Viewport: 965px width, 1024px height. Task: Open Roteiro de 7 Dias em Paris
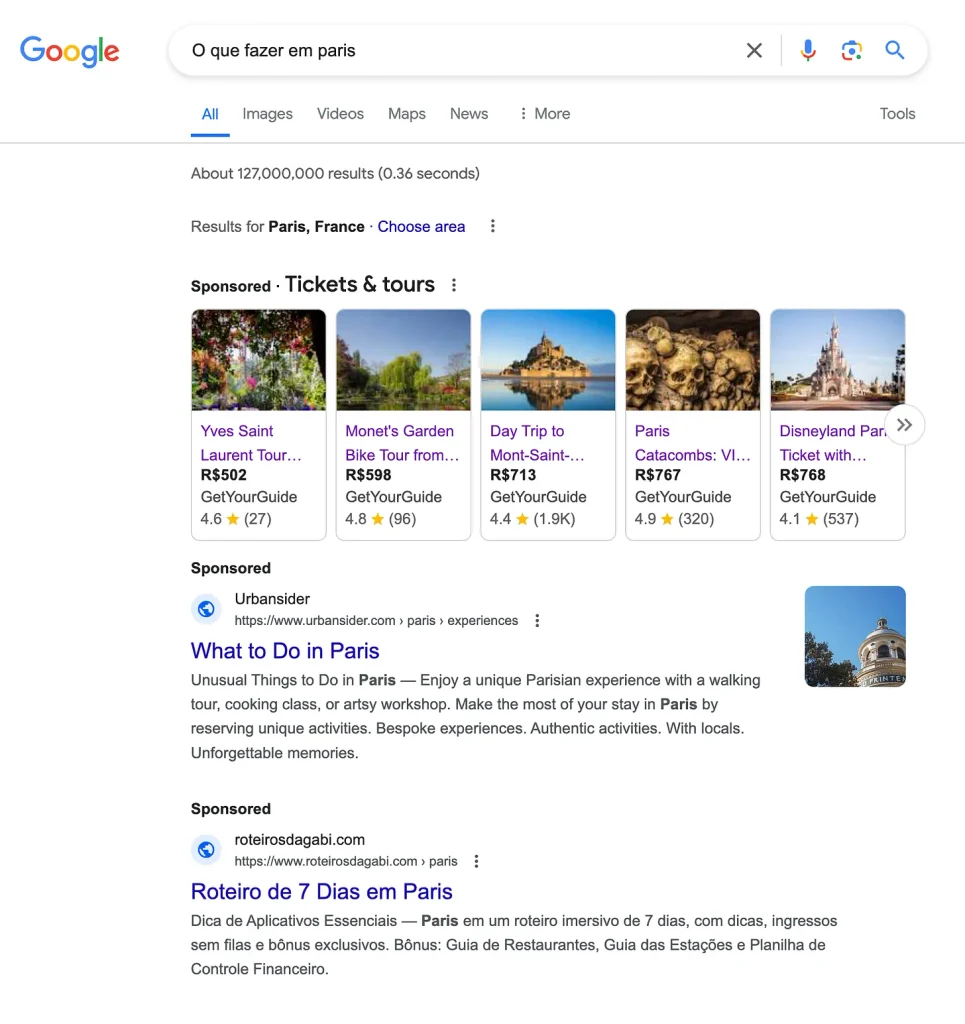[322, 892]
